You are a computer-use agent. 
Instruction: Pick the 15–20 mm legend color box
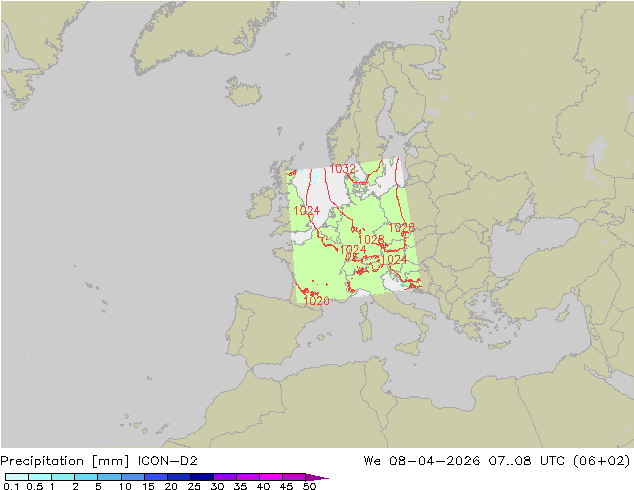pos(156,477)
